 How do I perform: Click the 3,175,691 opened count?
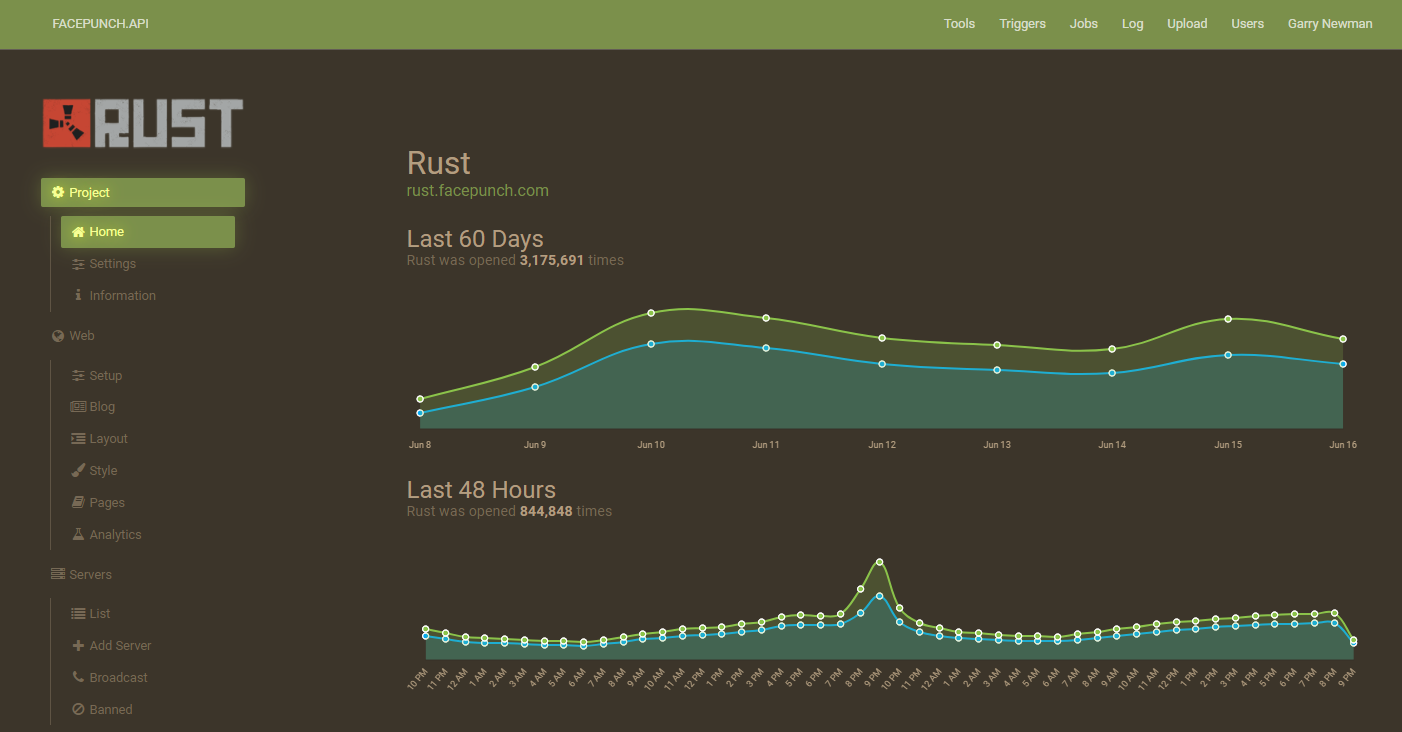coord(552,260)
